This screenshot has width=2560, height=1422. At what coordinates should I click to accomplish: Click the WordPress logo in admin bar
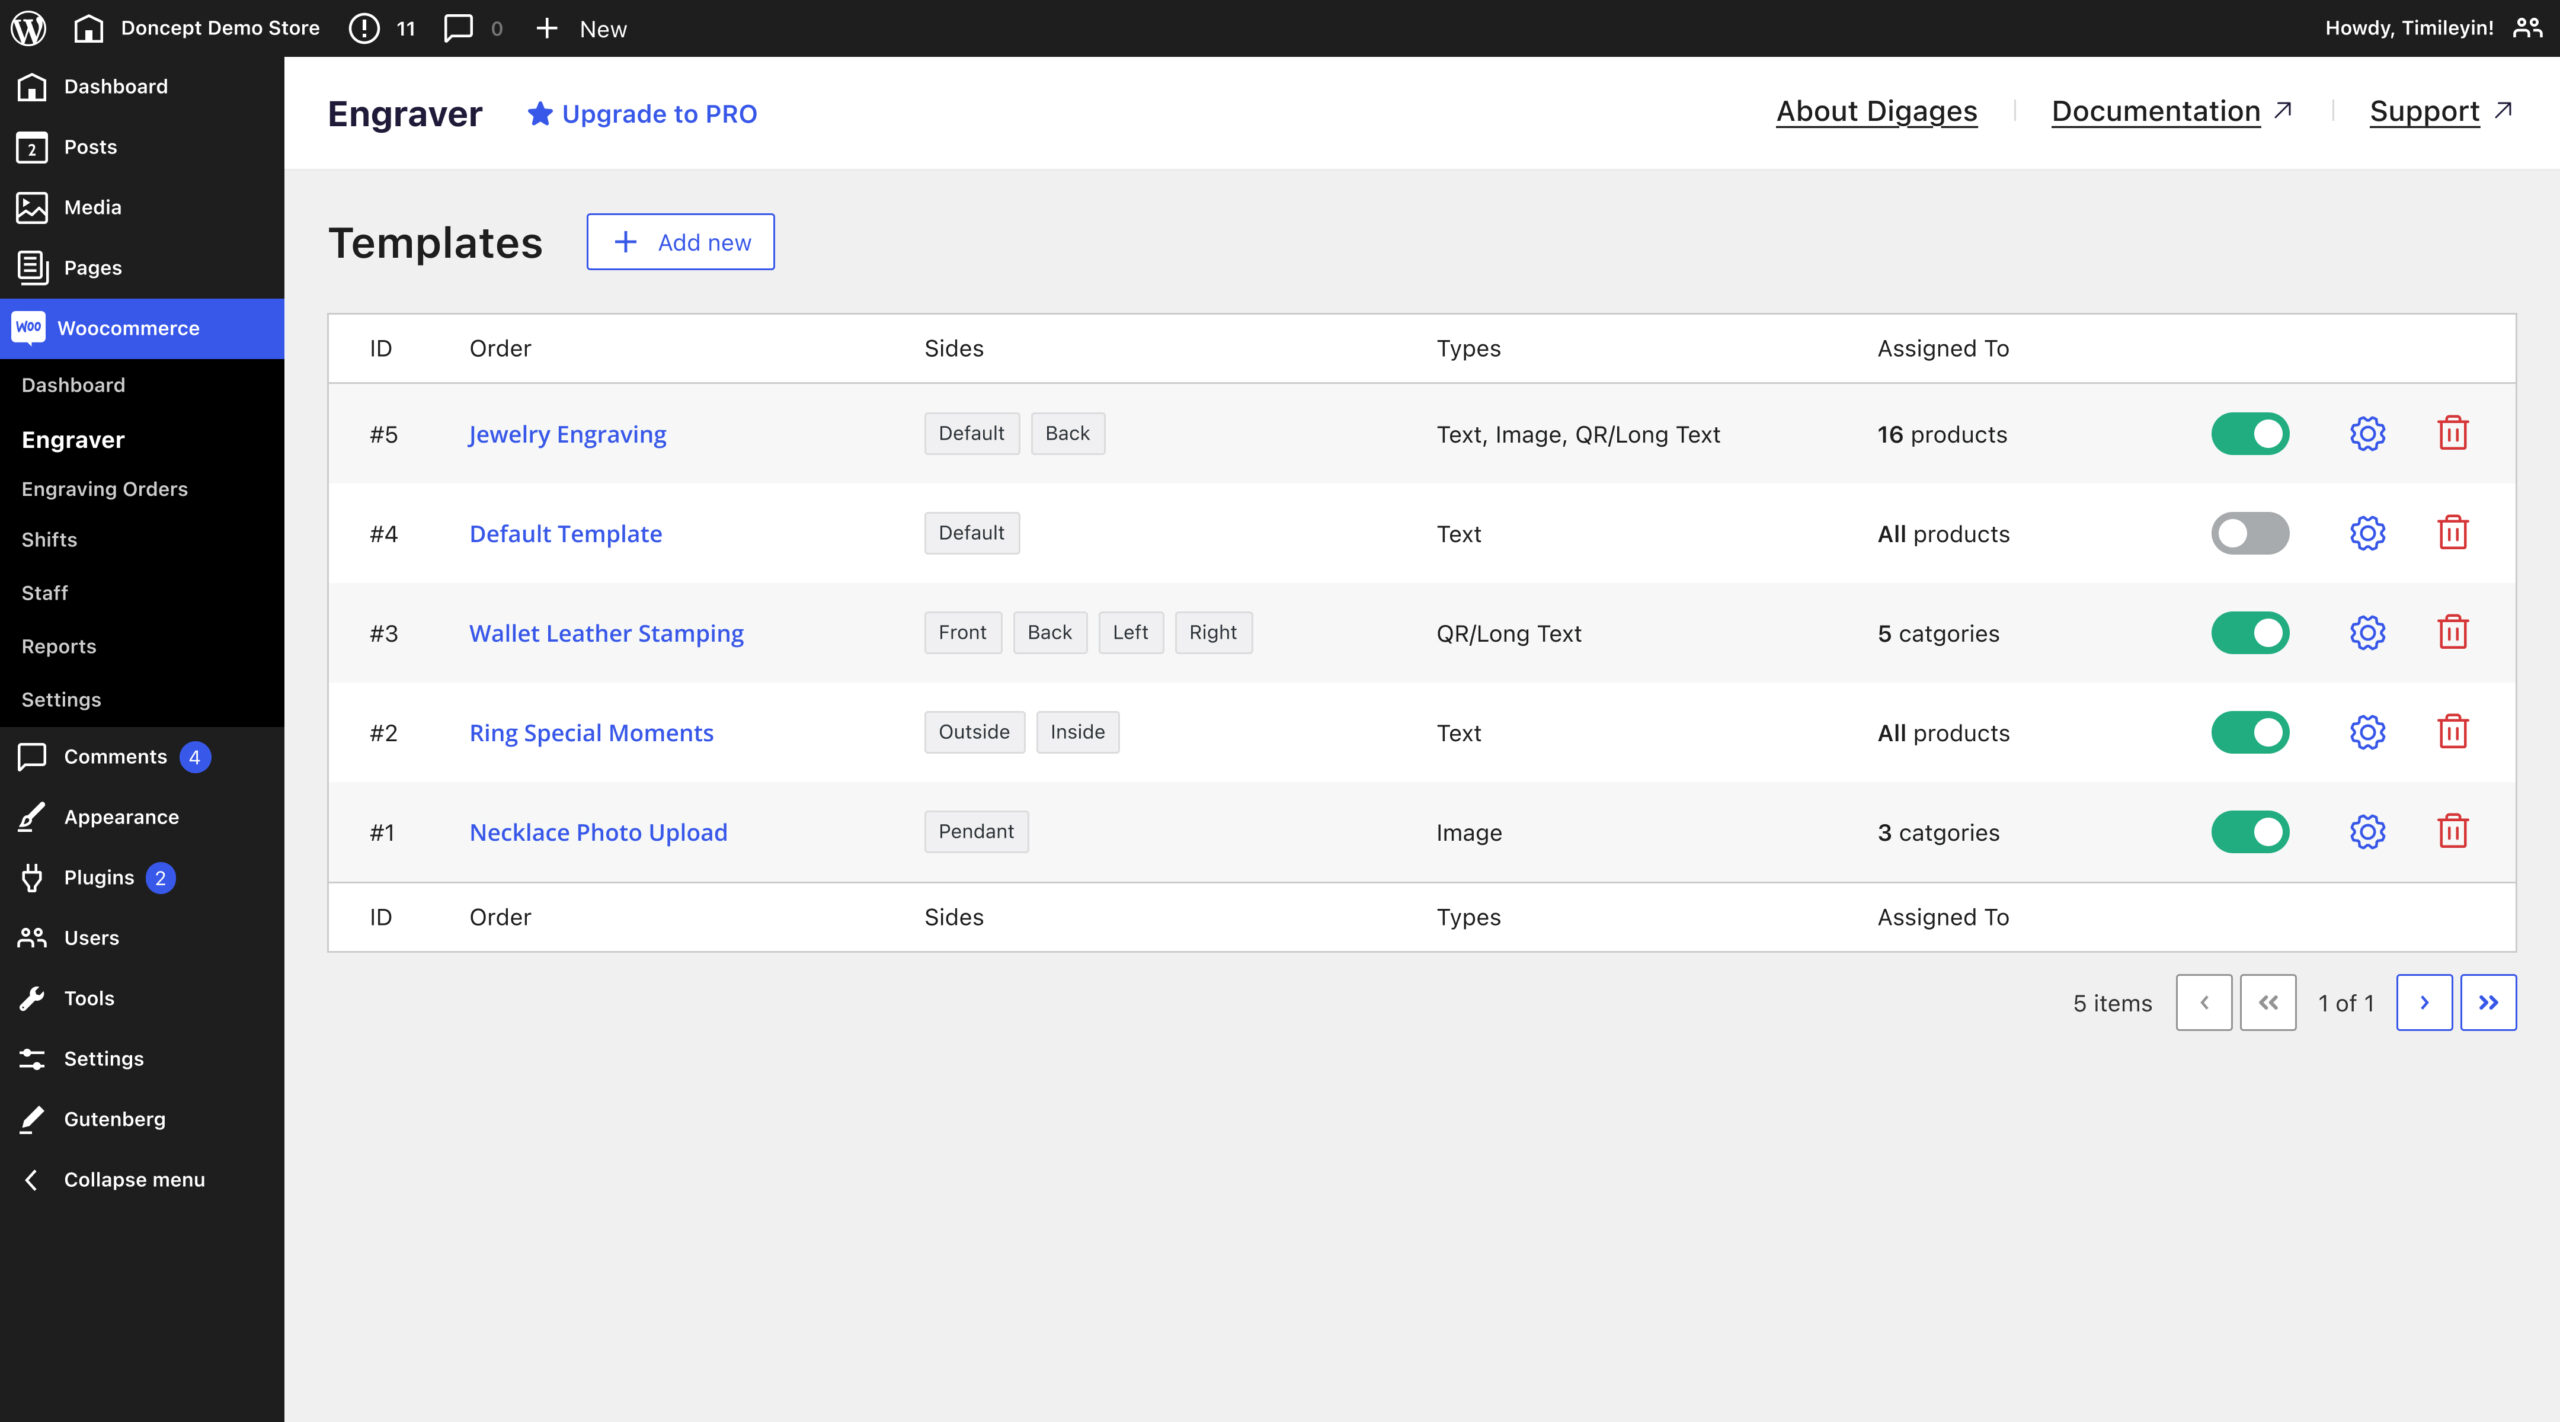(x=28, y=28)
